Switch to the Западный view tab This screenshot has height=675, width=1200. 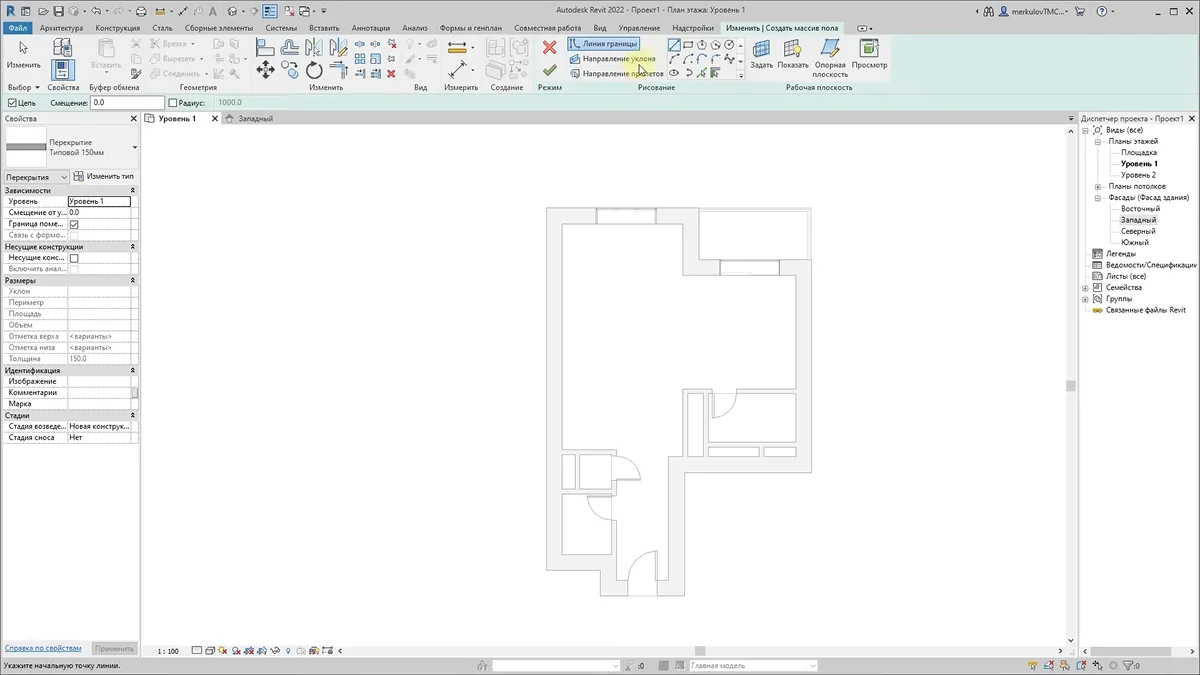pyautogui.click(x=255, y=118)
